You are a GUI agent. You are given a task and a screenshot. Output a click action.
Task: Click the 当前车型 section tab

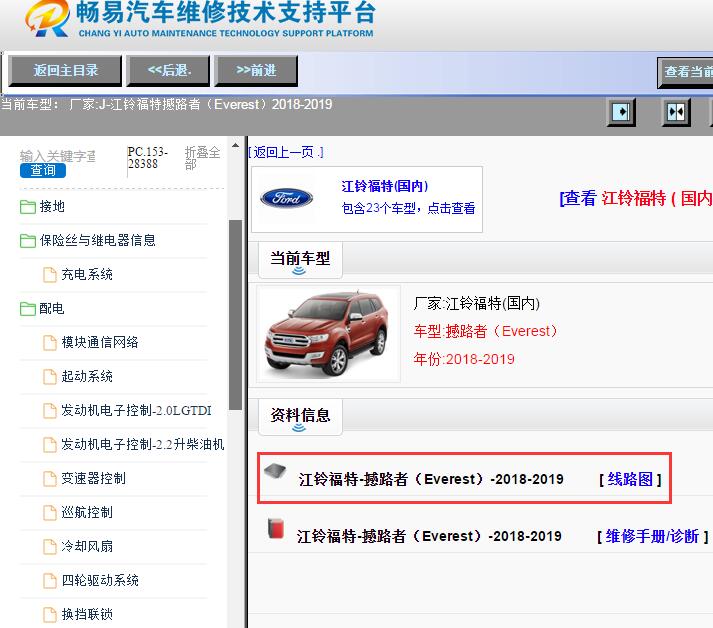[x=300, y=261]
